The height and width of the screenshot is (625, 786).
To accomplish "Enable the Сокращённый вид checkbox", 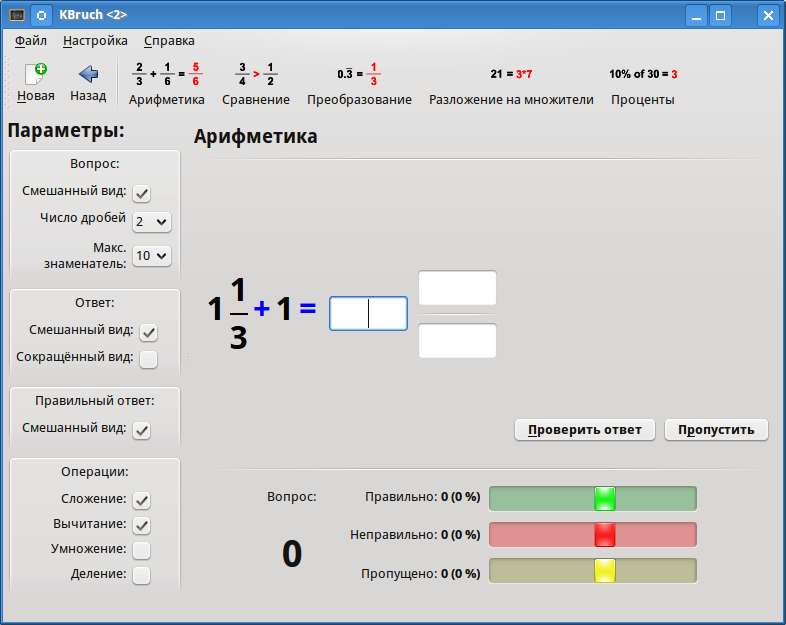I will pyautogui.click(x=148, y=359).
